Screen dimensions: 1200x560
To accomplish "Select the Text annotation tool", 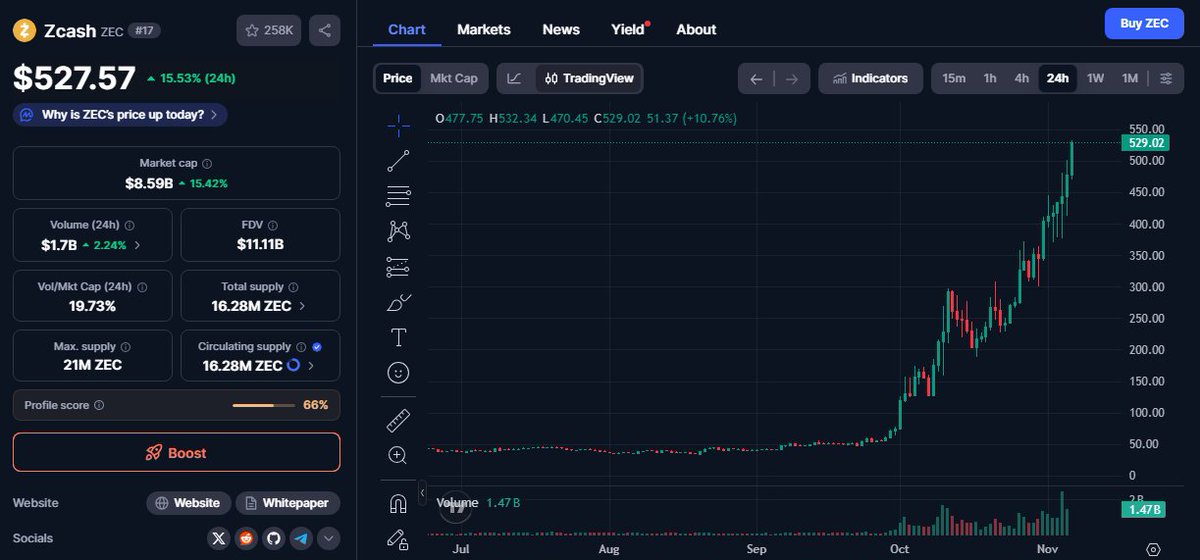I will click(398, 337).
